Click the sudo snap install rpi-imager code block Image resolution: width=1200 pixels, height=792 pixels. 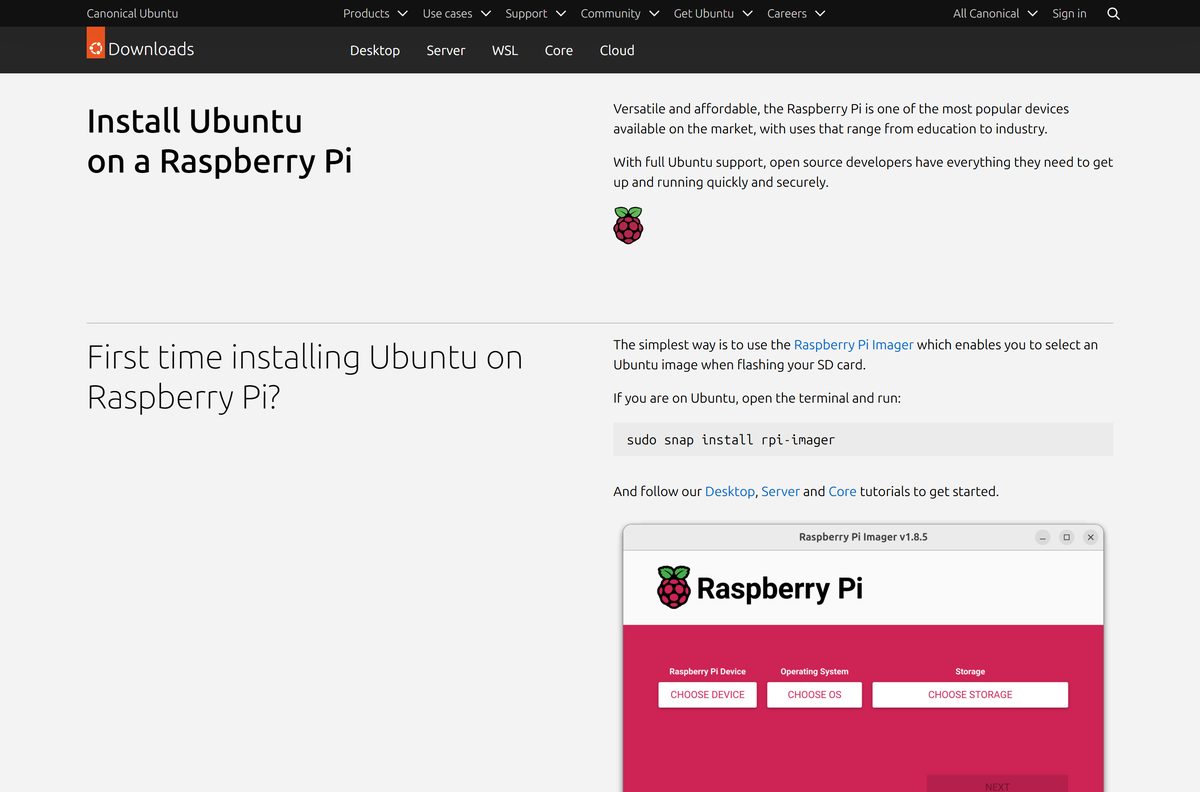click(x=863, y=439)
